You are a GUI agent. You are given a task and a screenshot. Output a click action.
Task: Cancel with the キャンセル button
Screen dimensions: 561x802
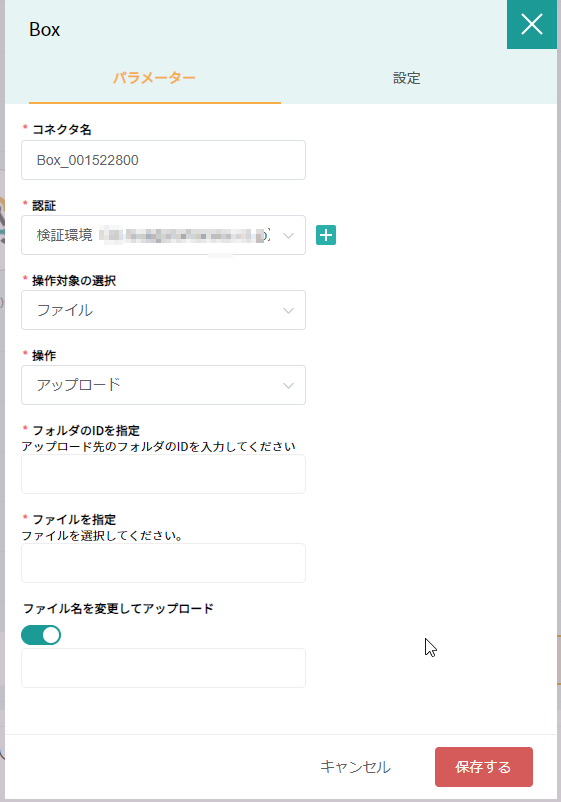(x=355, y=767)
